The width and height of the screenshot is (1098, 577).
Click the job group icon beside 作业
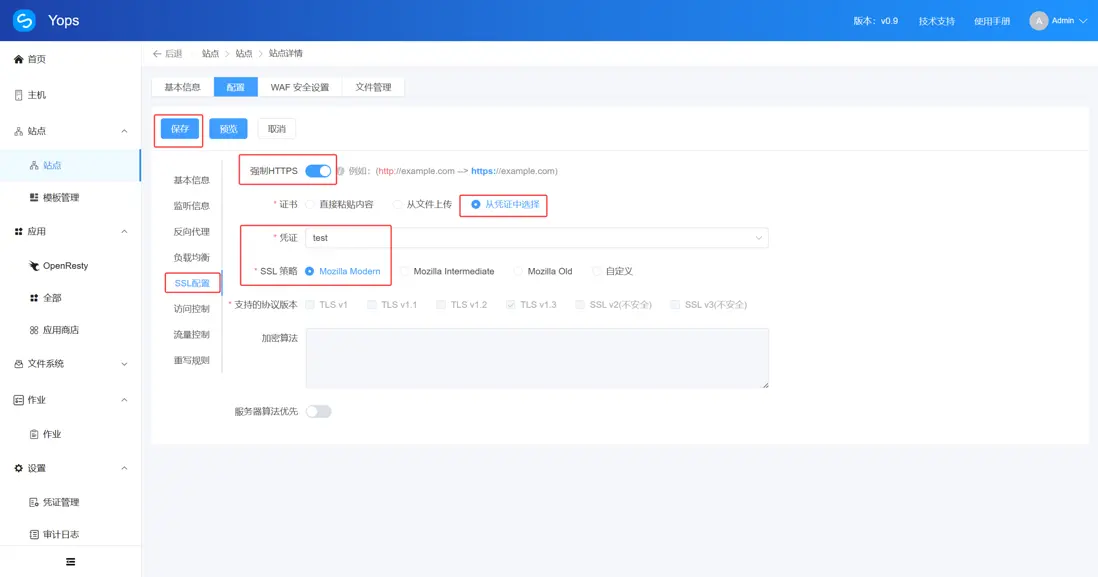coord(19,400)
